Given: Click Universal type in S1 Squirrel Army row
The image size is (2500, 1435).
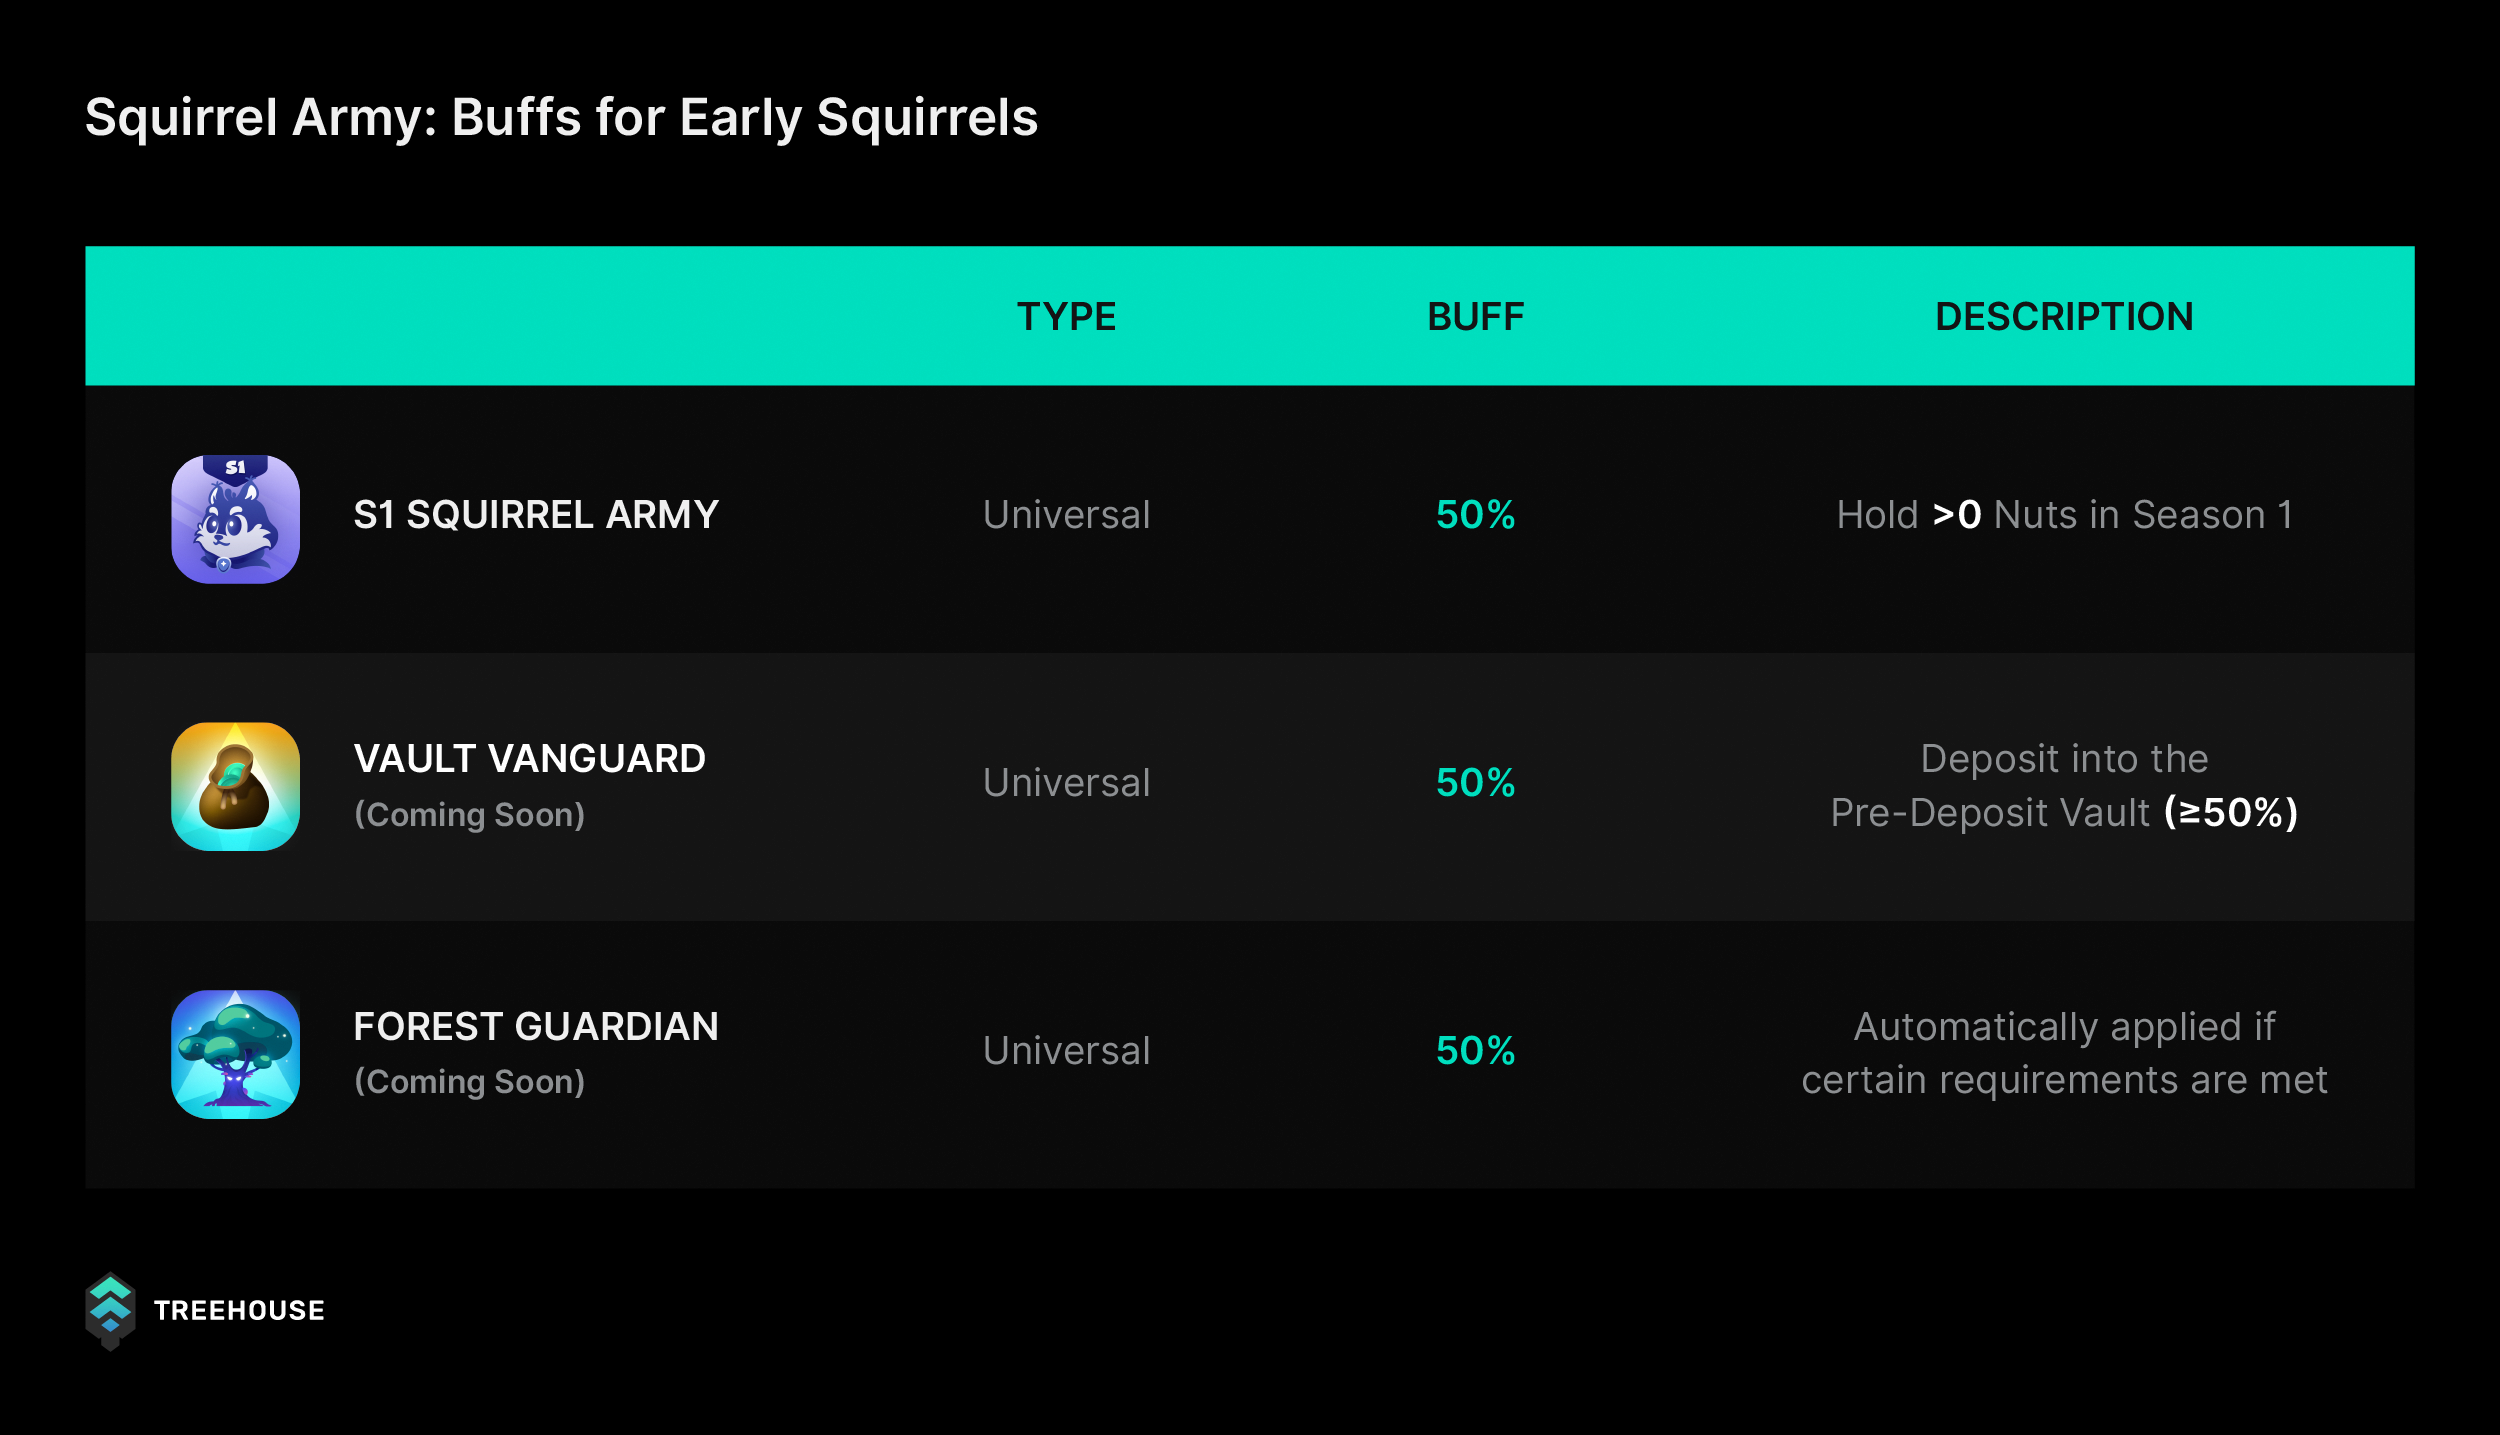Looking at the screenshot, I should tap(1066, 515).
